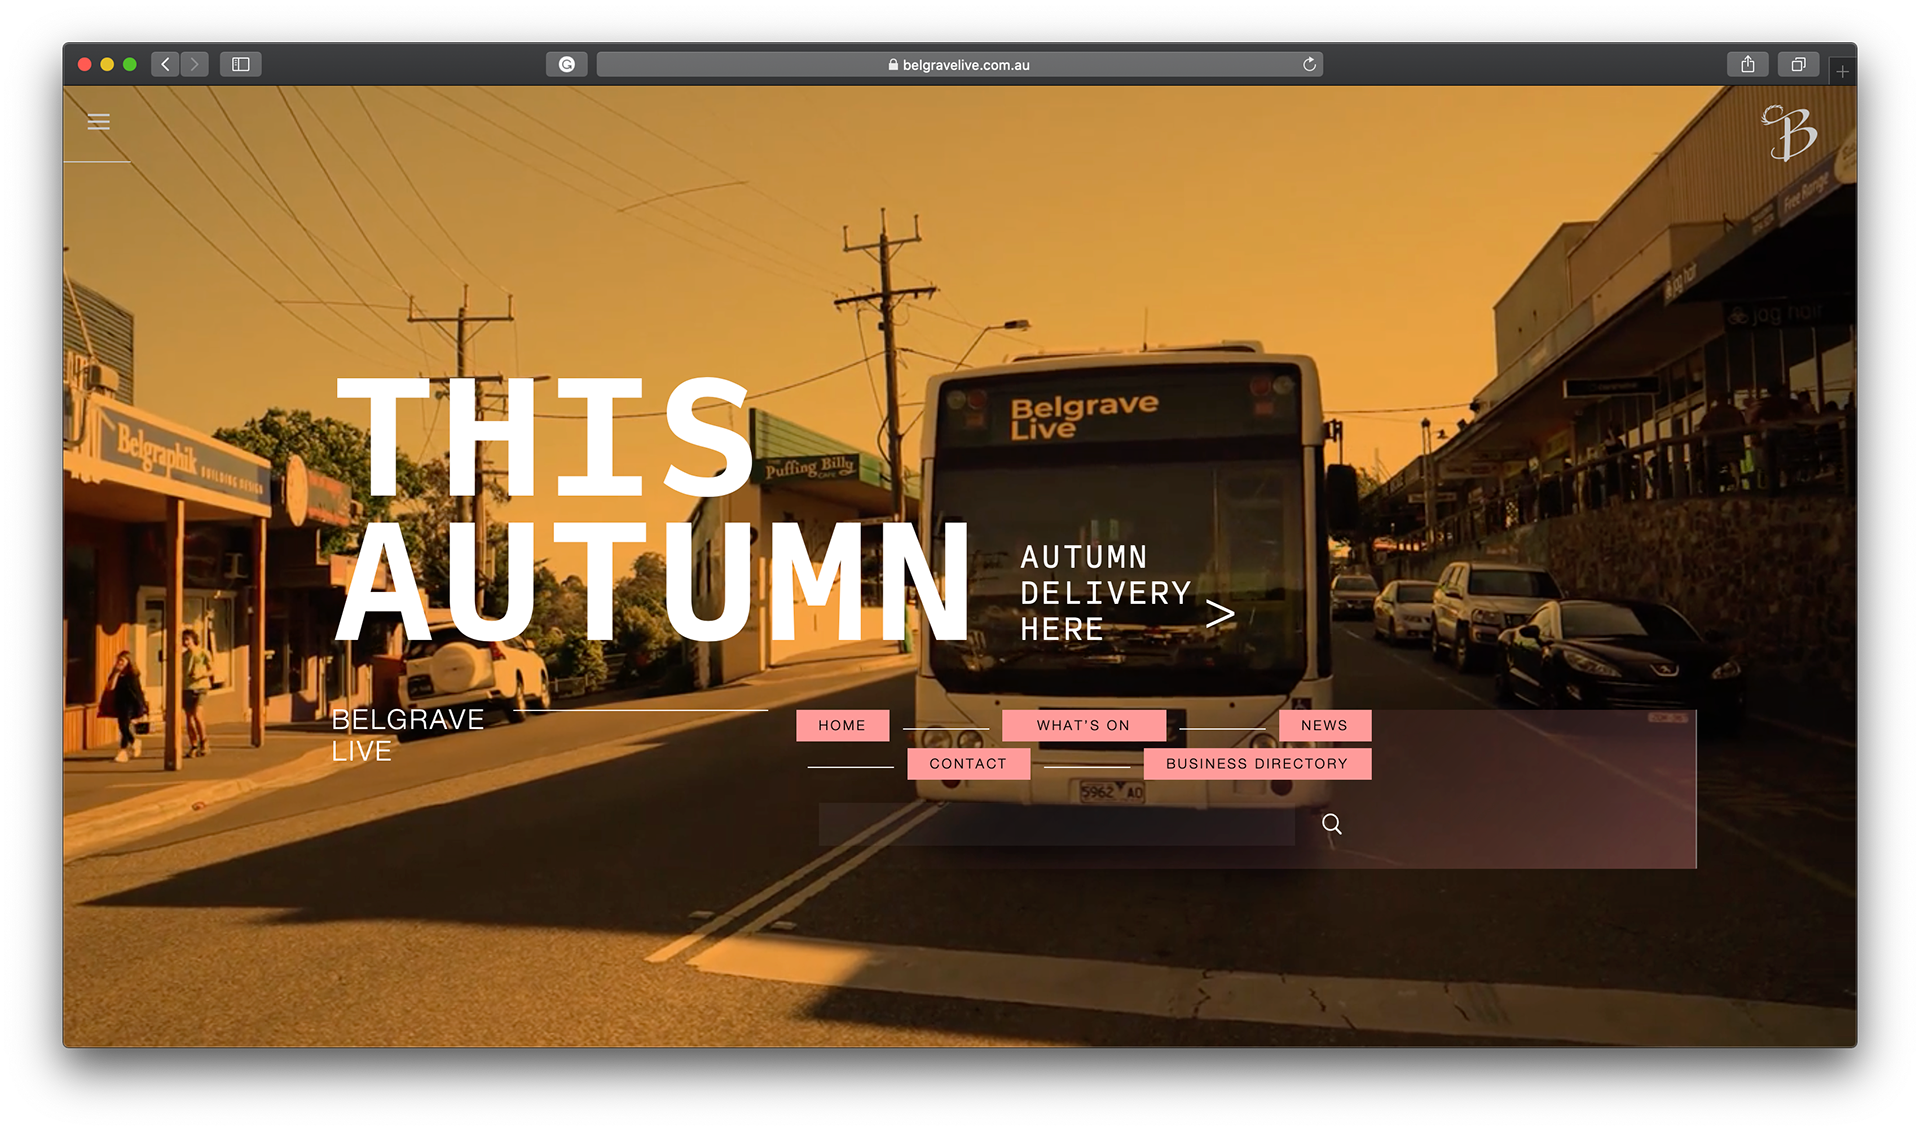Click the search magnifier icon

pyautogui.click(x=1331, y=824)
